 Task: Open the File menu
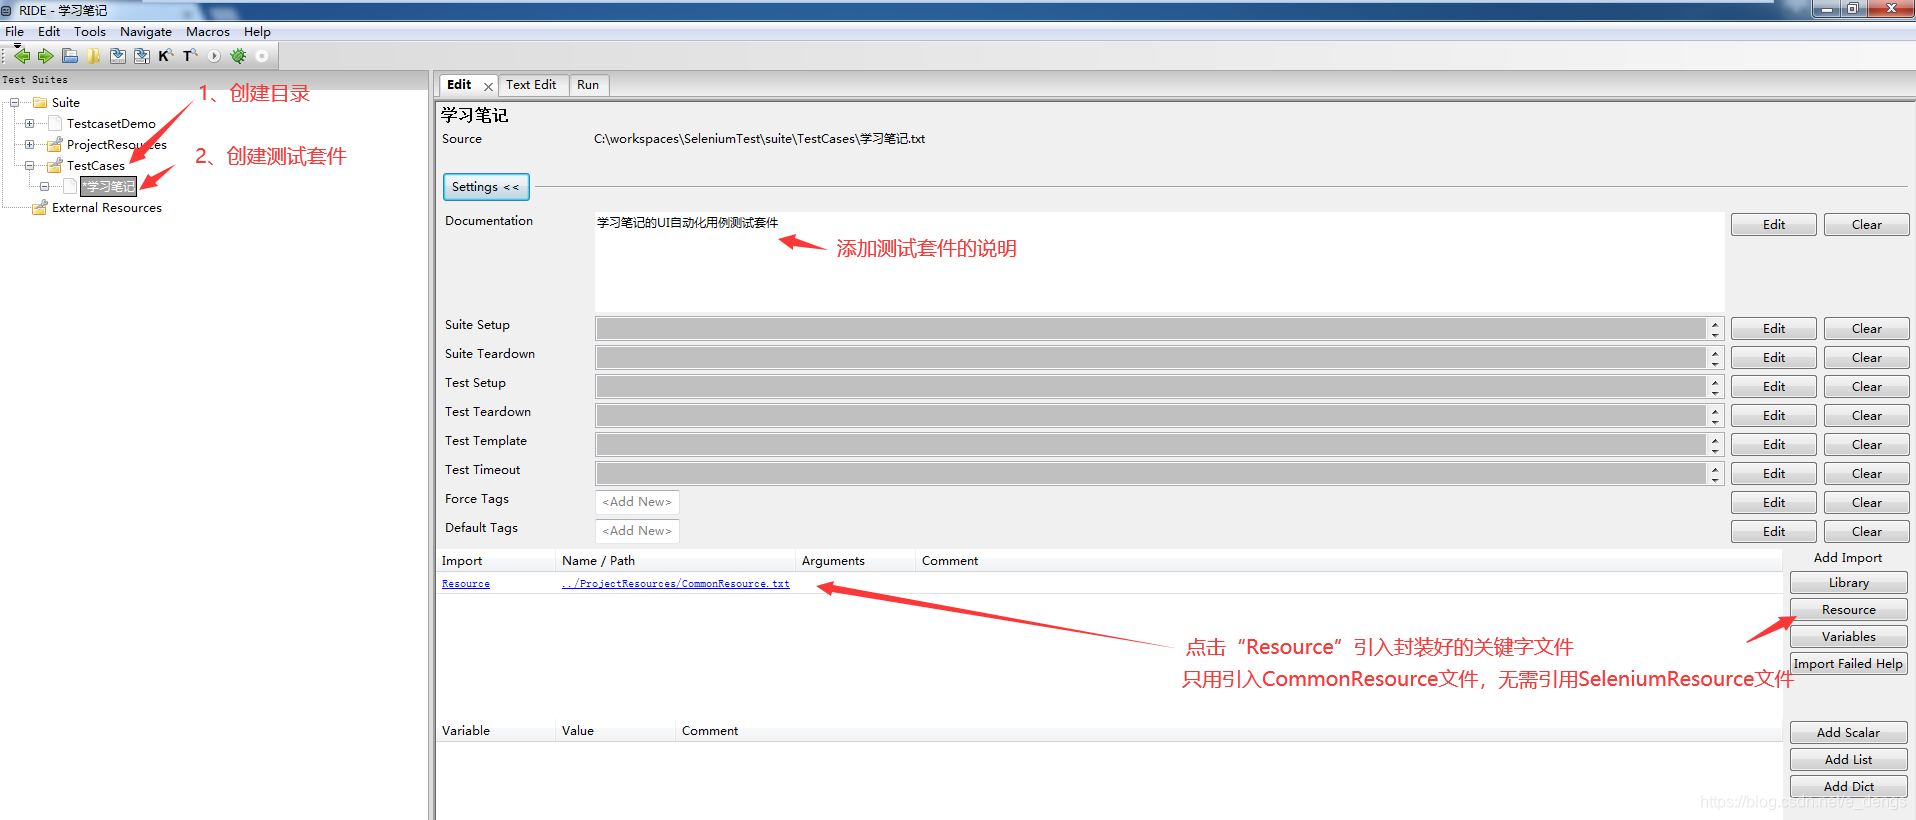coord(14,32)
